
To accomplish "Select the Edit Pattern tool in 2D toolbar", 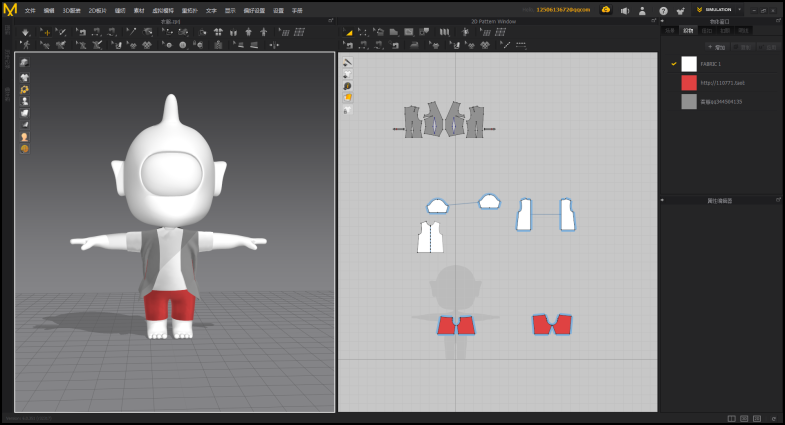I will point(363,32).
